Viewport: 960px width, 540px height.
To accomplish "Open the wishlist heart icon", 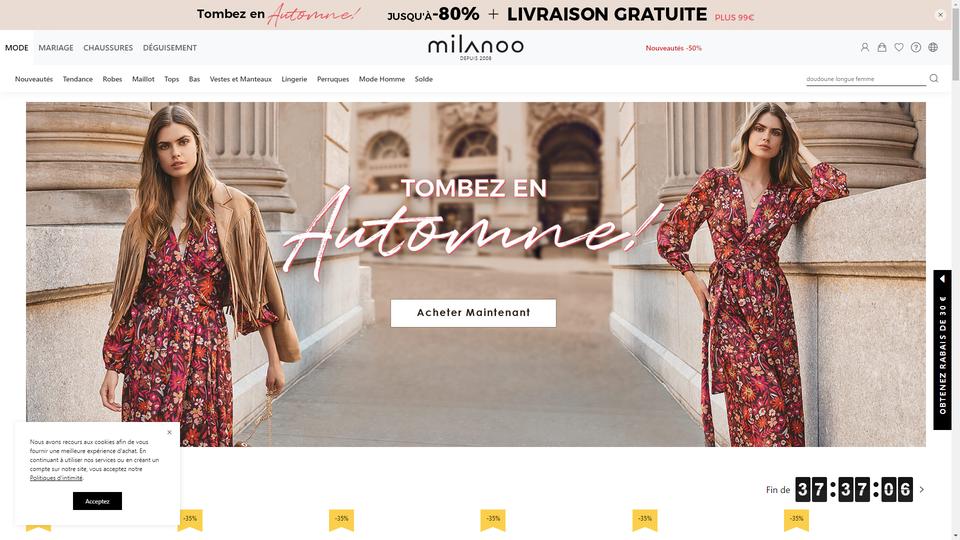I will (x=899, y=47).
